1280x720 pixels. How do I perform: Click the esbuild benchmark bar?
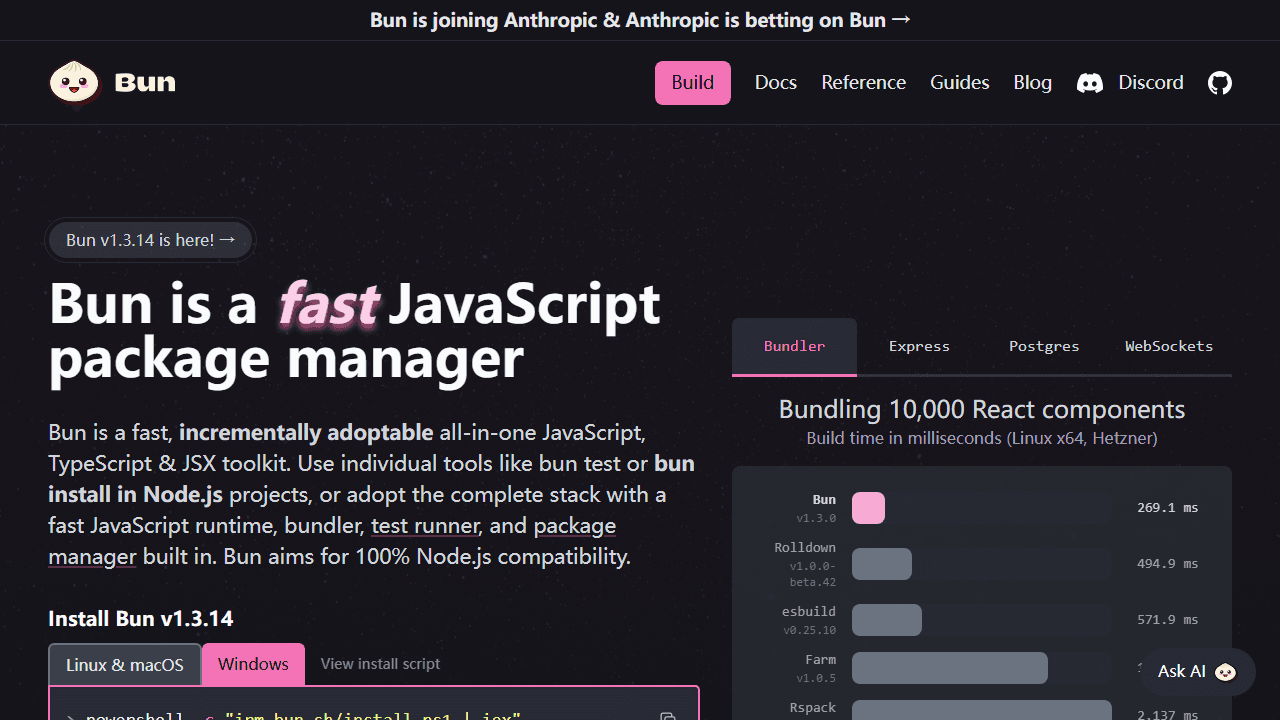(x=887, y=620)
